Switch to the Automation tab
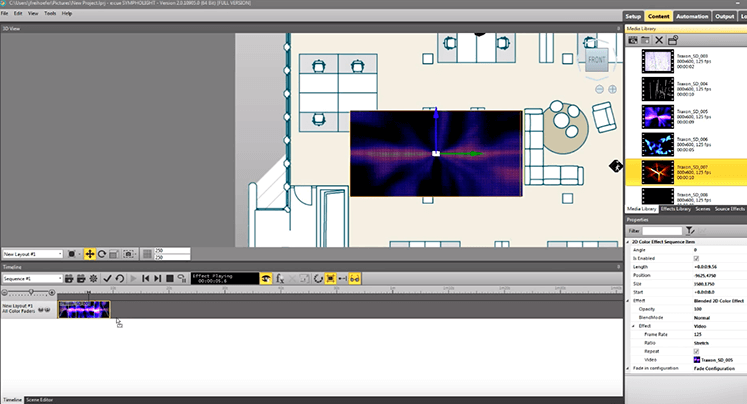The width and height of the screenshot is (747, 404). click(x=692, y=16)
